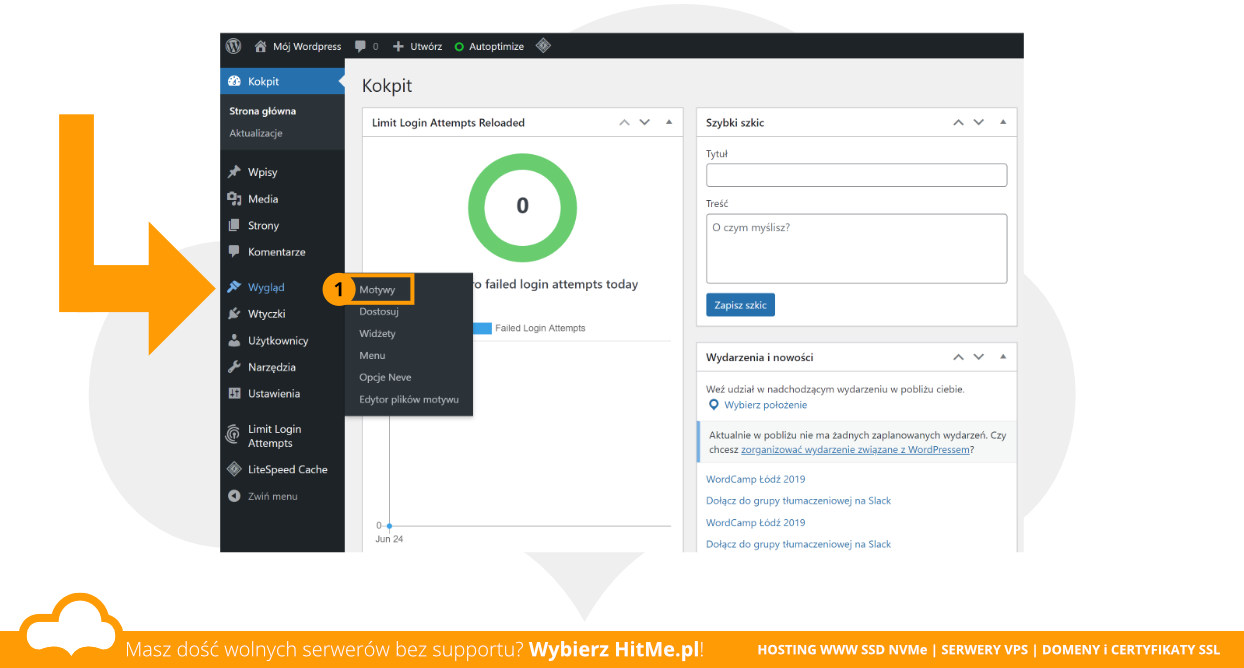Image resolution: width=1244 pixels, height=668 pixels.
Task: Open Dostosuj in the Wygląd submenu
Action: pos(379,311)
